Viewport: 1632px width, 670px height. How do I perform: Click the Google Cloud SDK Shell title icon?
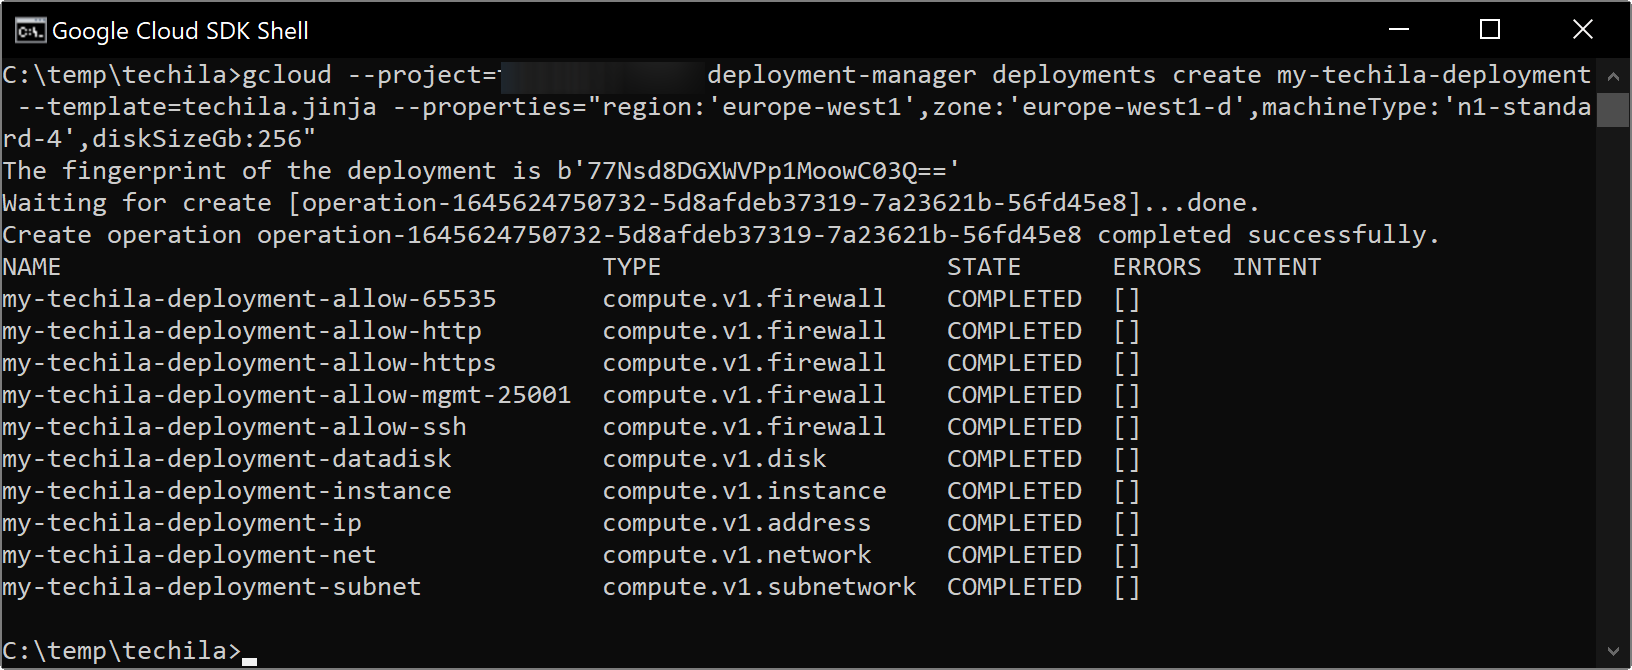pyautogui.click(x=30, y=31)
